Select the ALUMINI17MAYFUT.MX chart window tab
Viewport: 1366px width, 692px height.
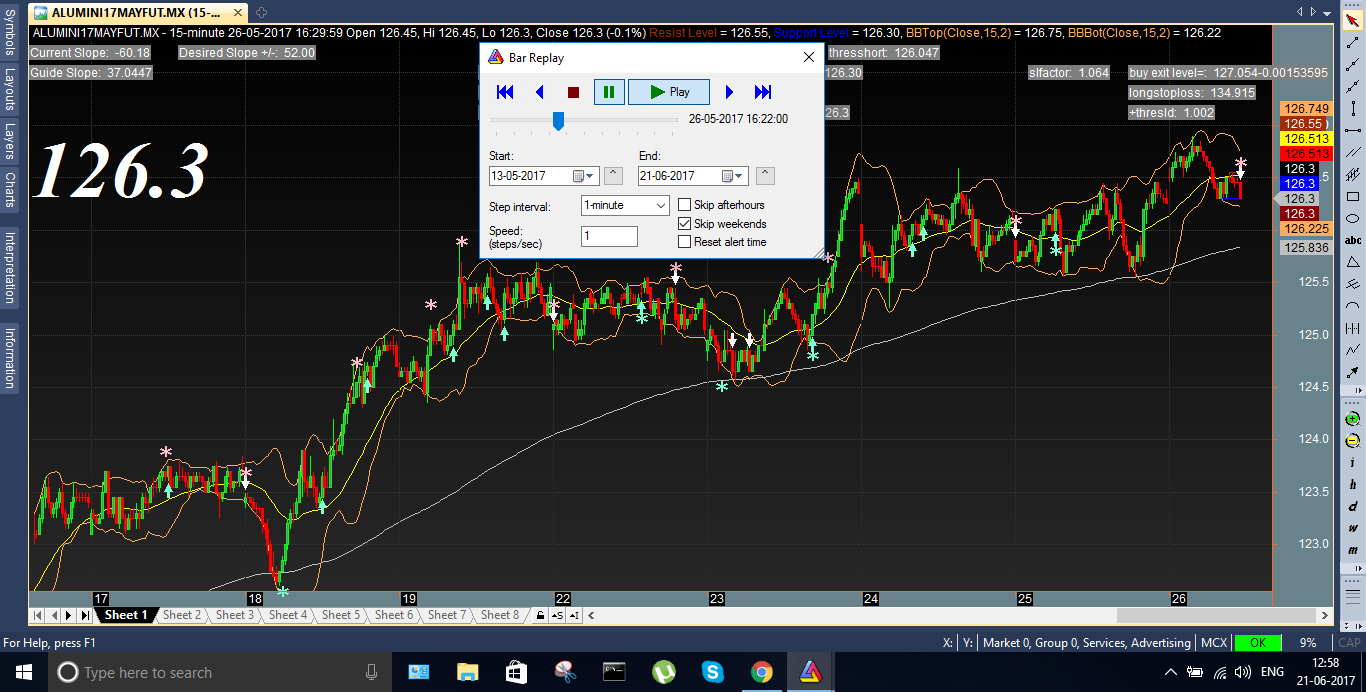click(138, 12)
